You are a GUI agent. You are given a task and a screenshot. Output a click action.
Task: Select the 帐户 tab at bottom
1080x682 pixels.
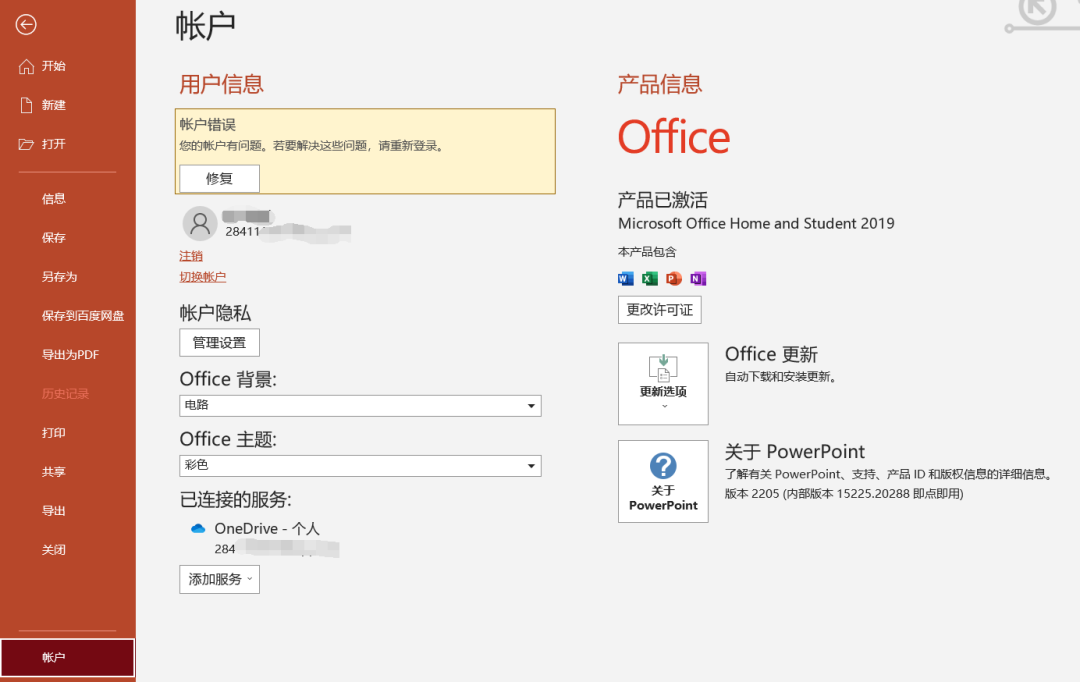click(68, 657)
